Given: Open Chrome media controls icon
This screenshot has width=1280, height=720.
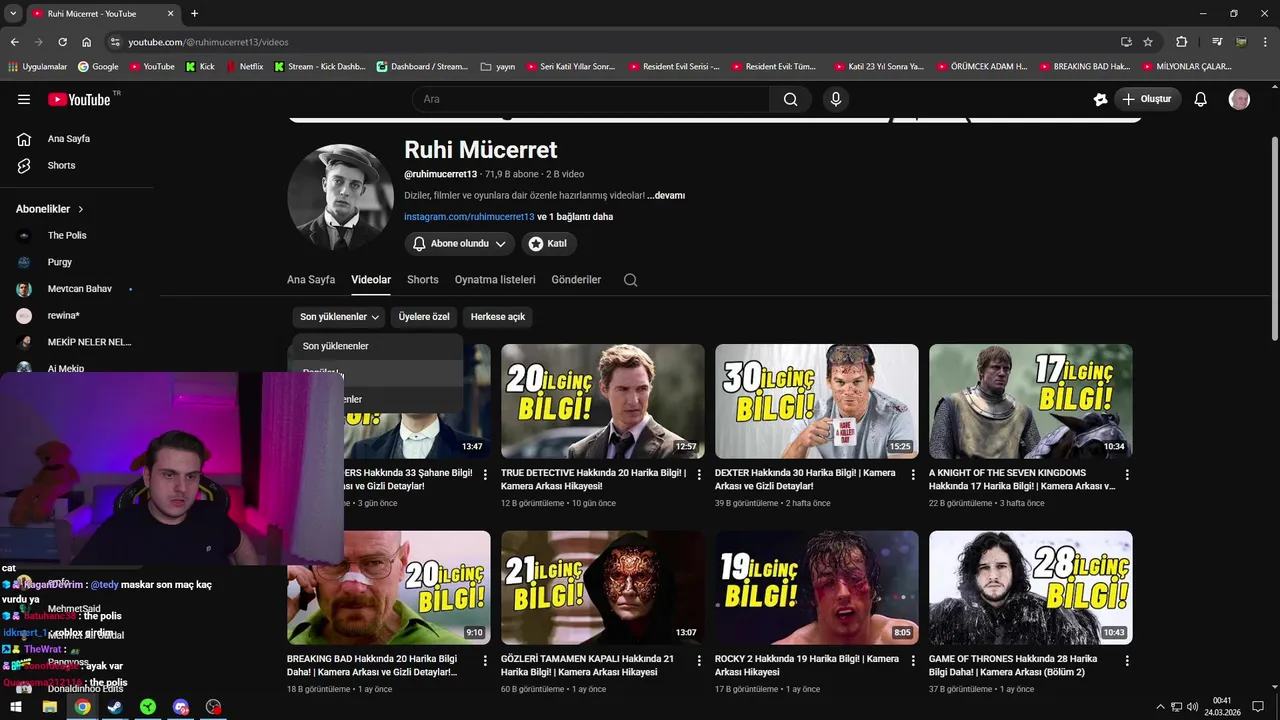Looking at the screenshot, I should pos(1217,42).
